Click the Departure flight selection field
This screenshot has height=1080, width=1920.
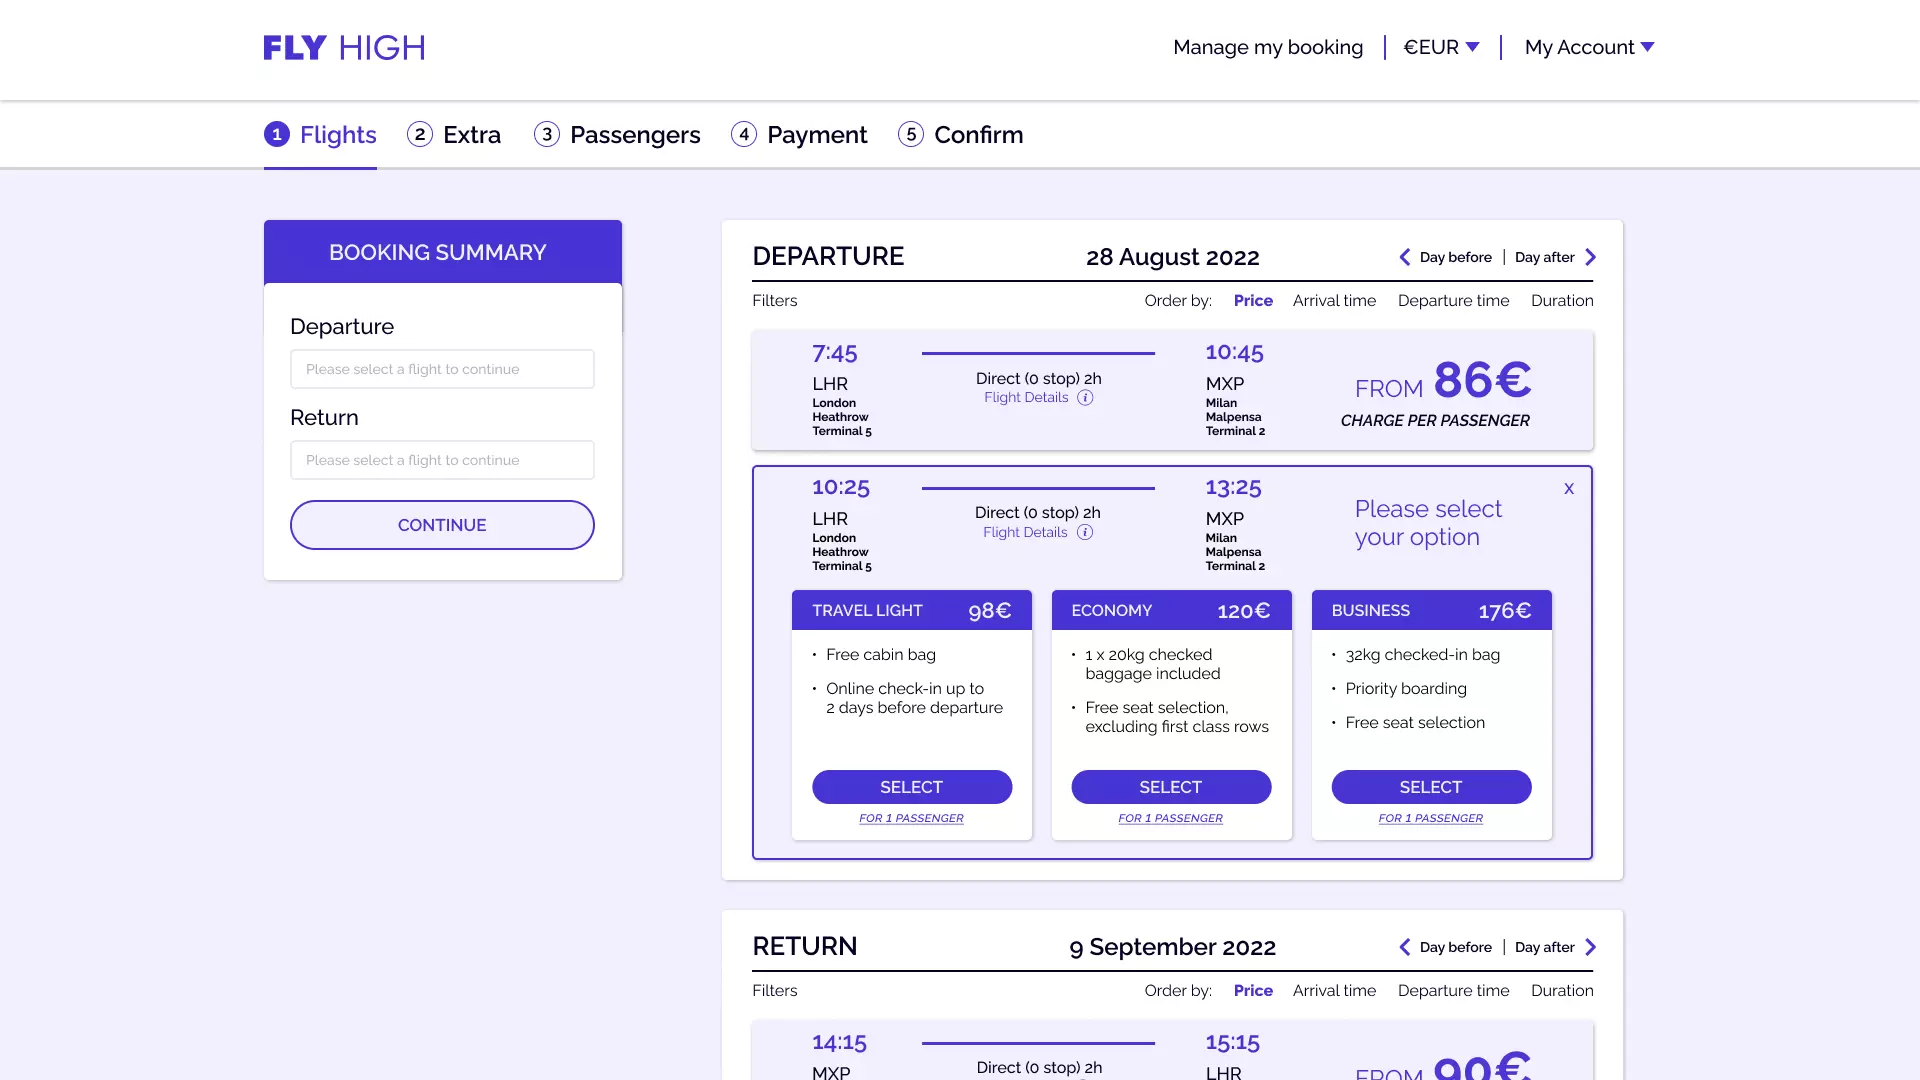click(x=442, y=369)
